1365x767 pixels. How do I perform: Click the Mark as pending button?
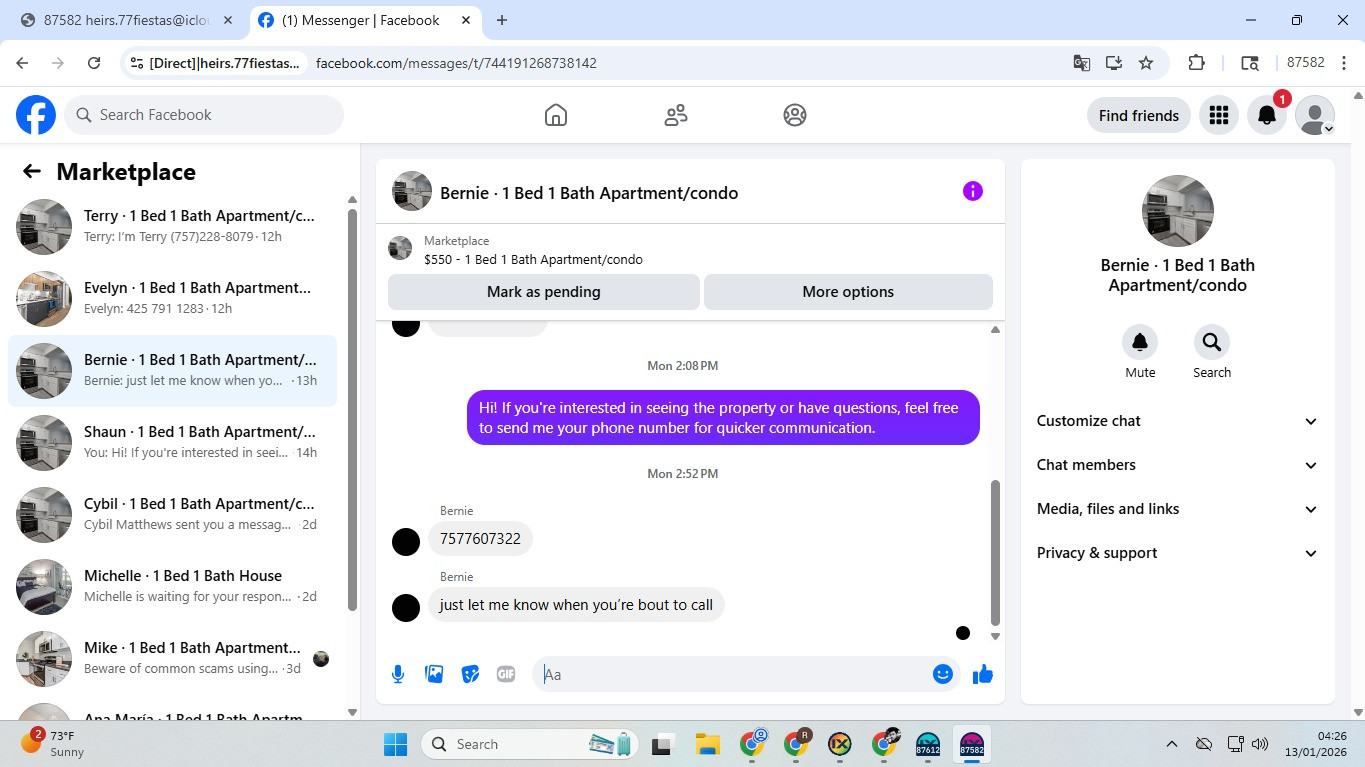[544, 292]
